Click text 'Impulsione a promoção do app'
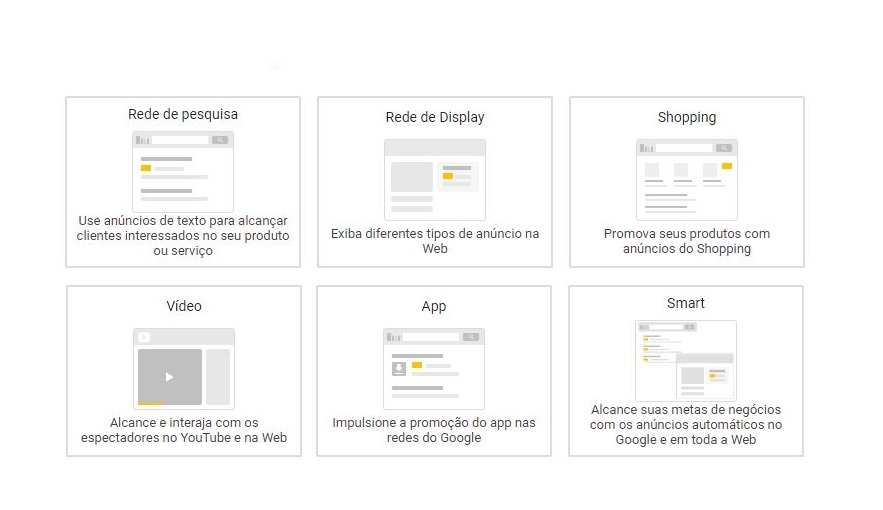The width and height of the screenshot is (883, 510). [x=420, y=423]
